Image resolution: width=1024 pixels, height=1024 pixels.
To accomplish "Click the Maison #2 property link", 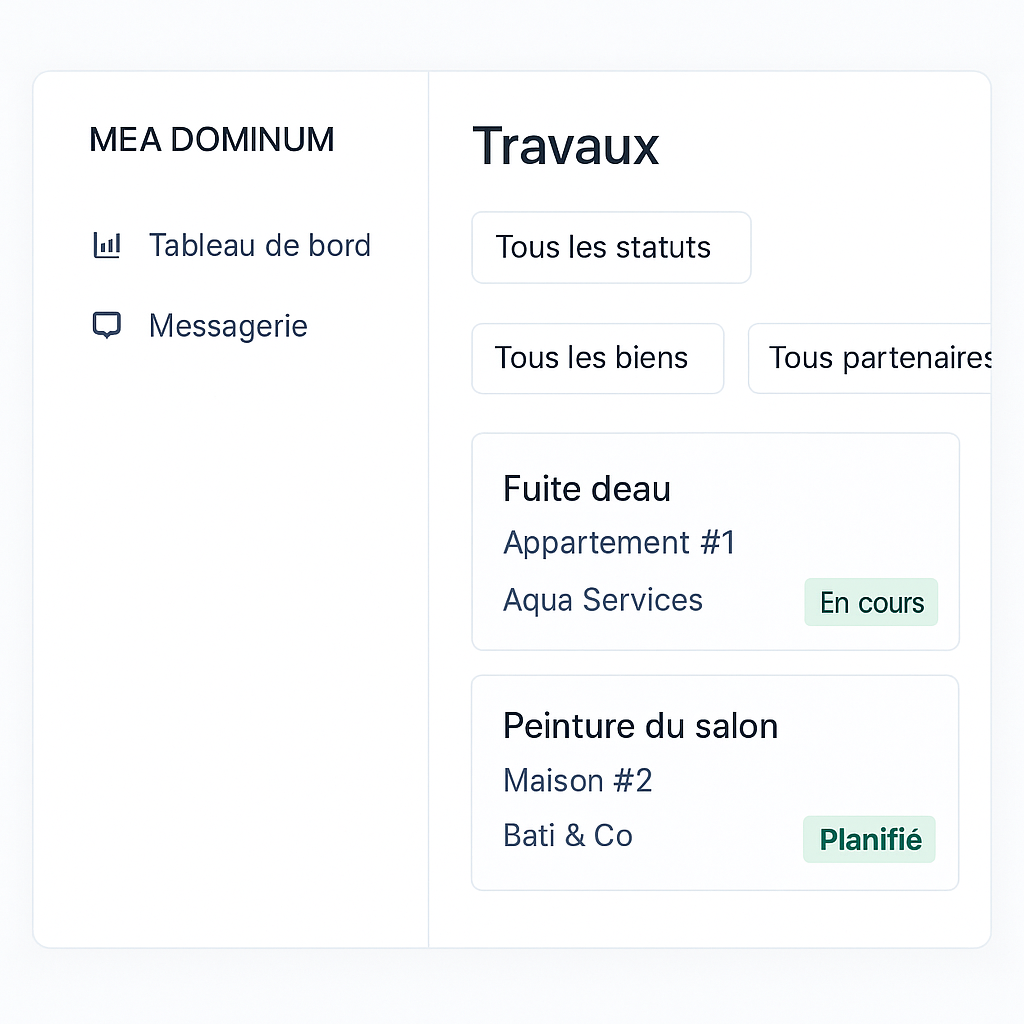I will [x=577, y=780].
